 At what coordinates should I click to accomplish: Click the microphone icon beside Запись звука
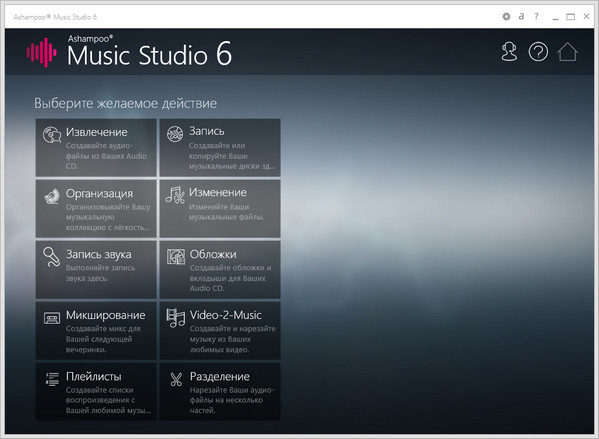52,257
